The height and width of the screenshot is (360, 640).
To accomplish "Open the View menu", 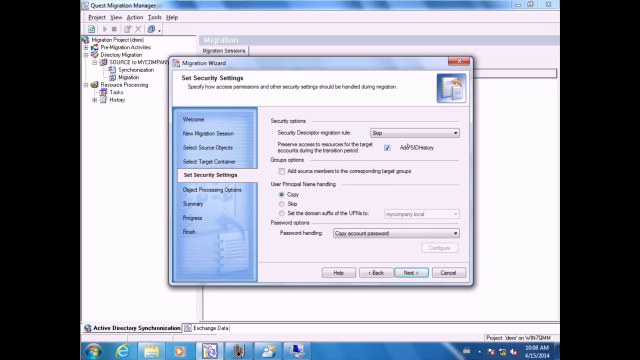I will click(116, 17).
